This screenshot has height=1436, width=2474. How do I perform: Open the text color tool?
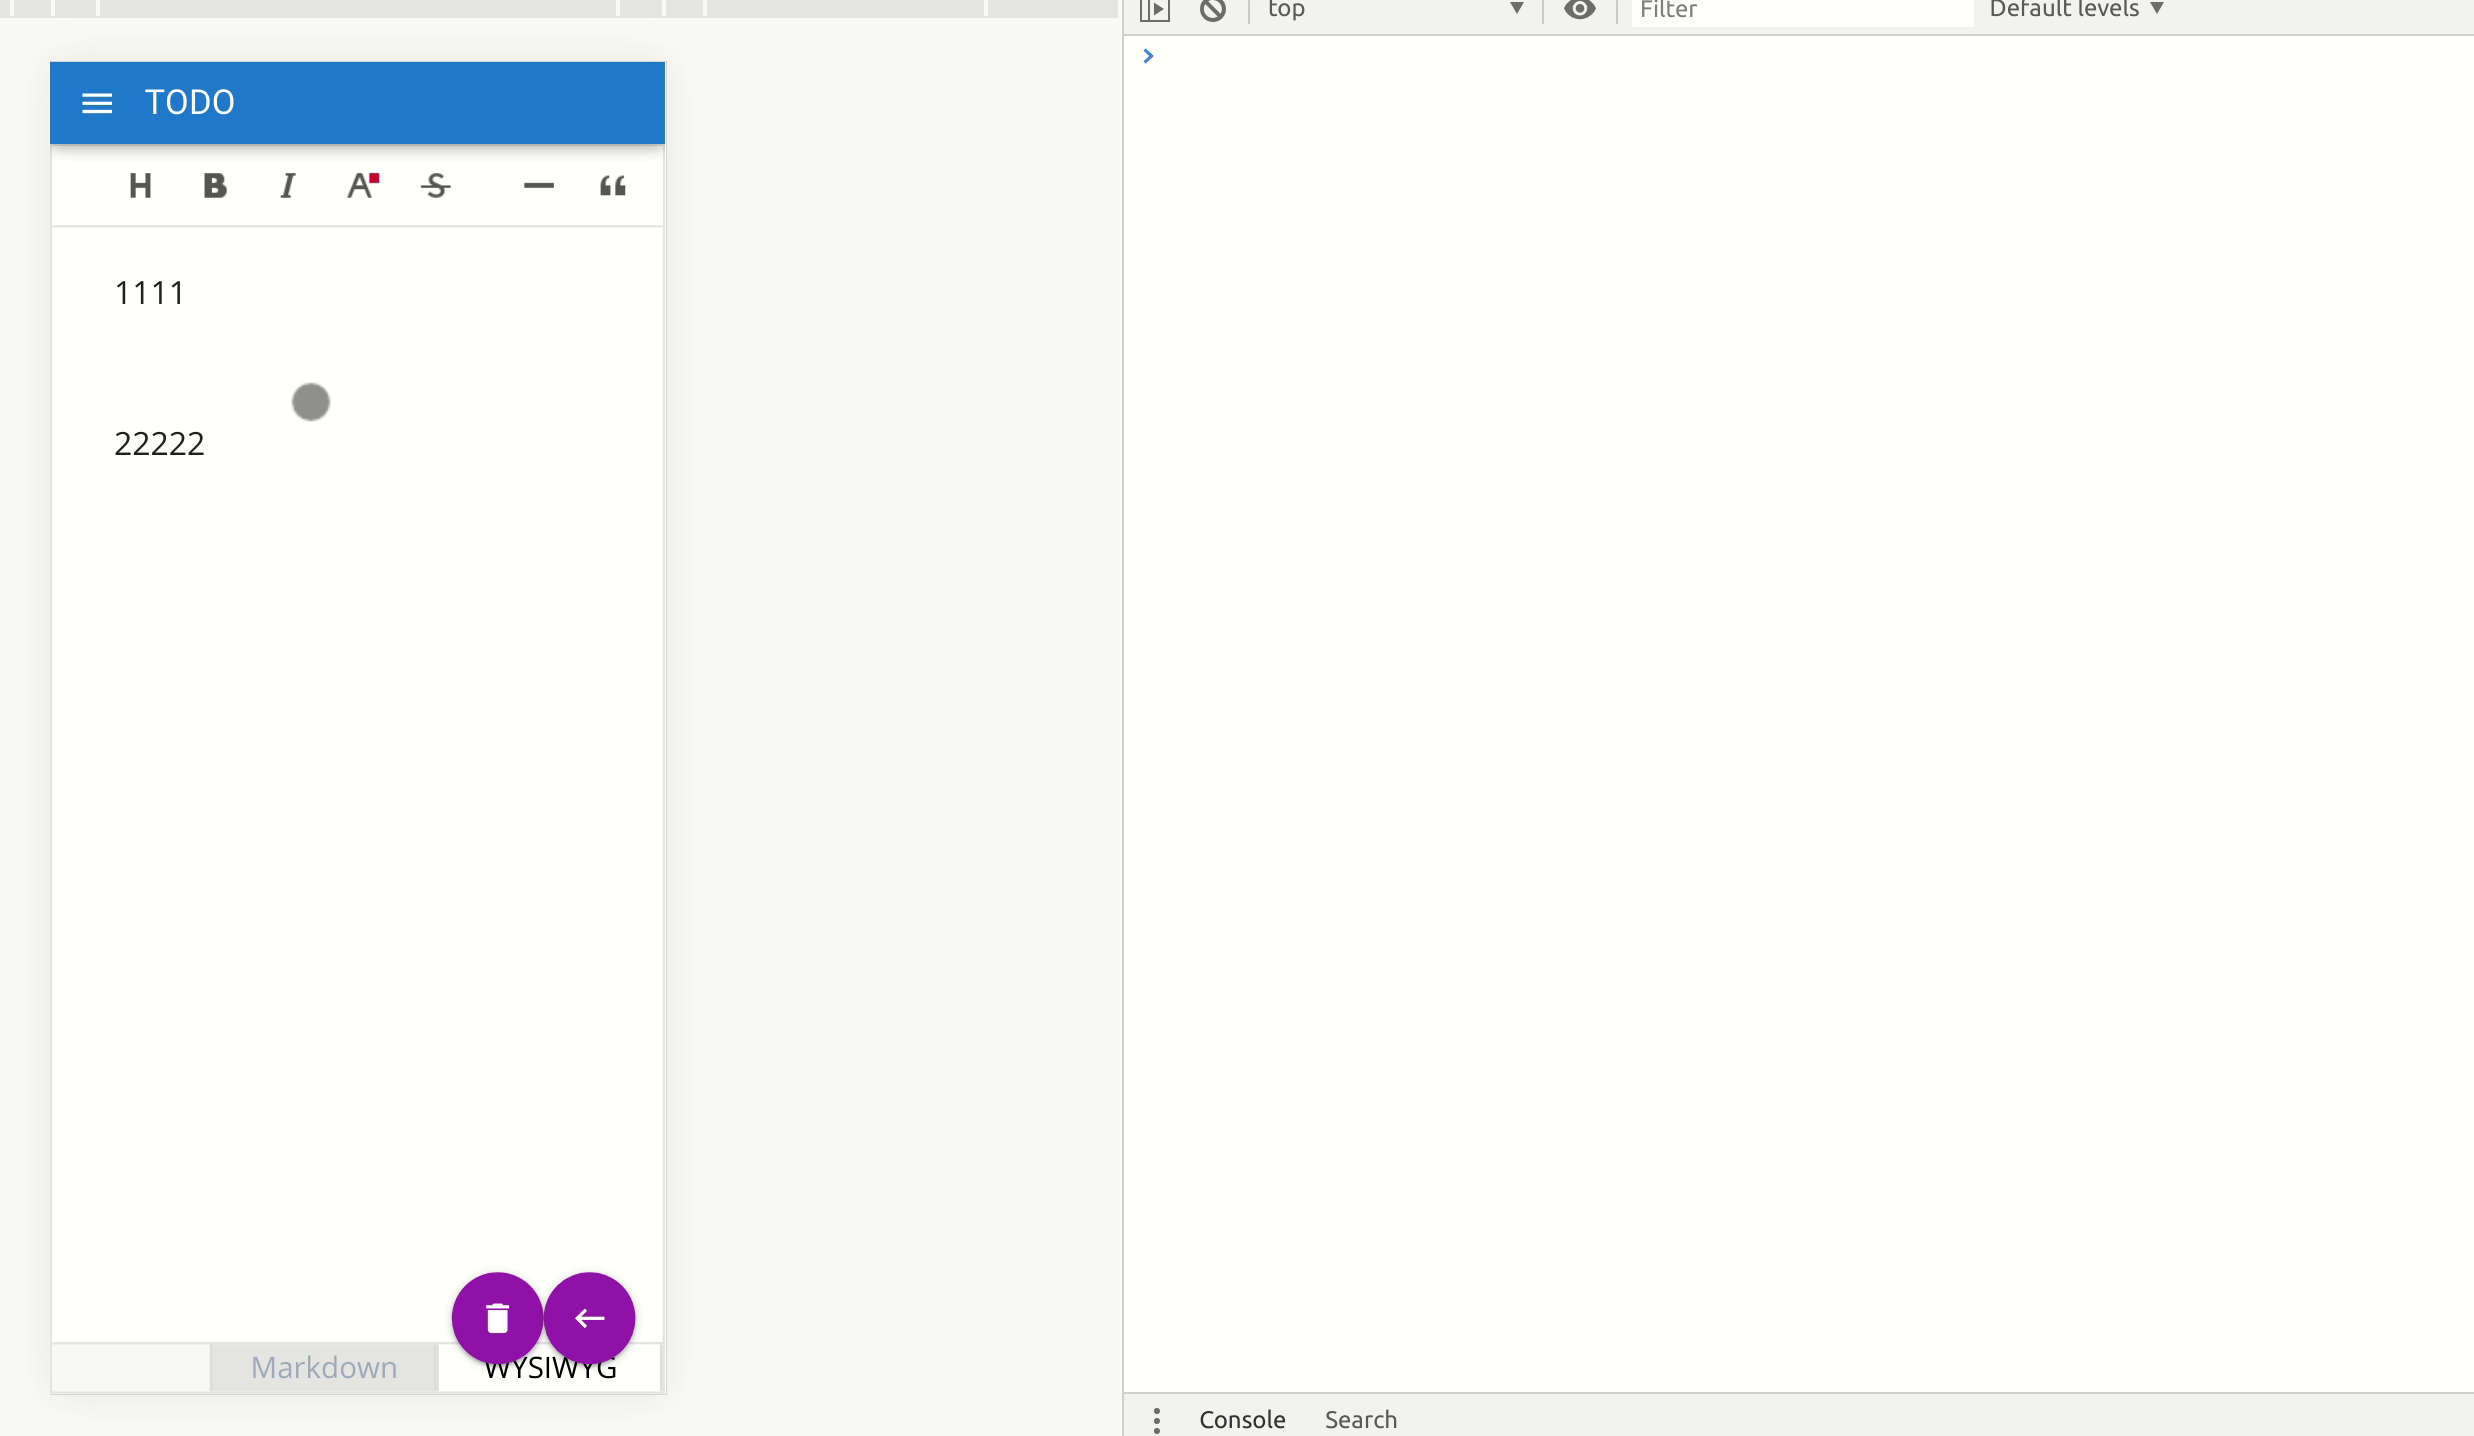362,186
